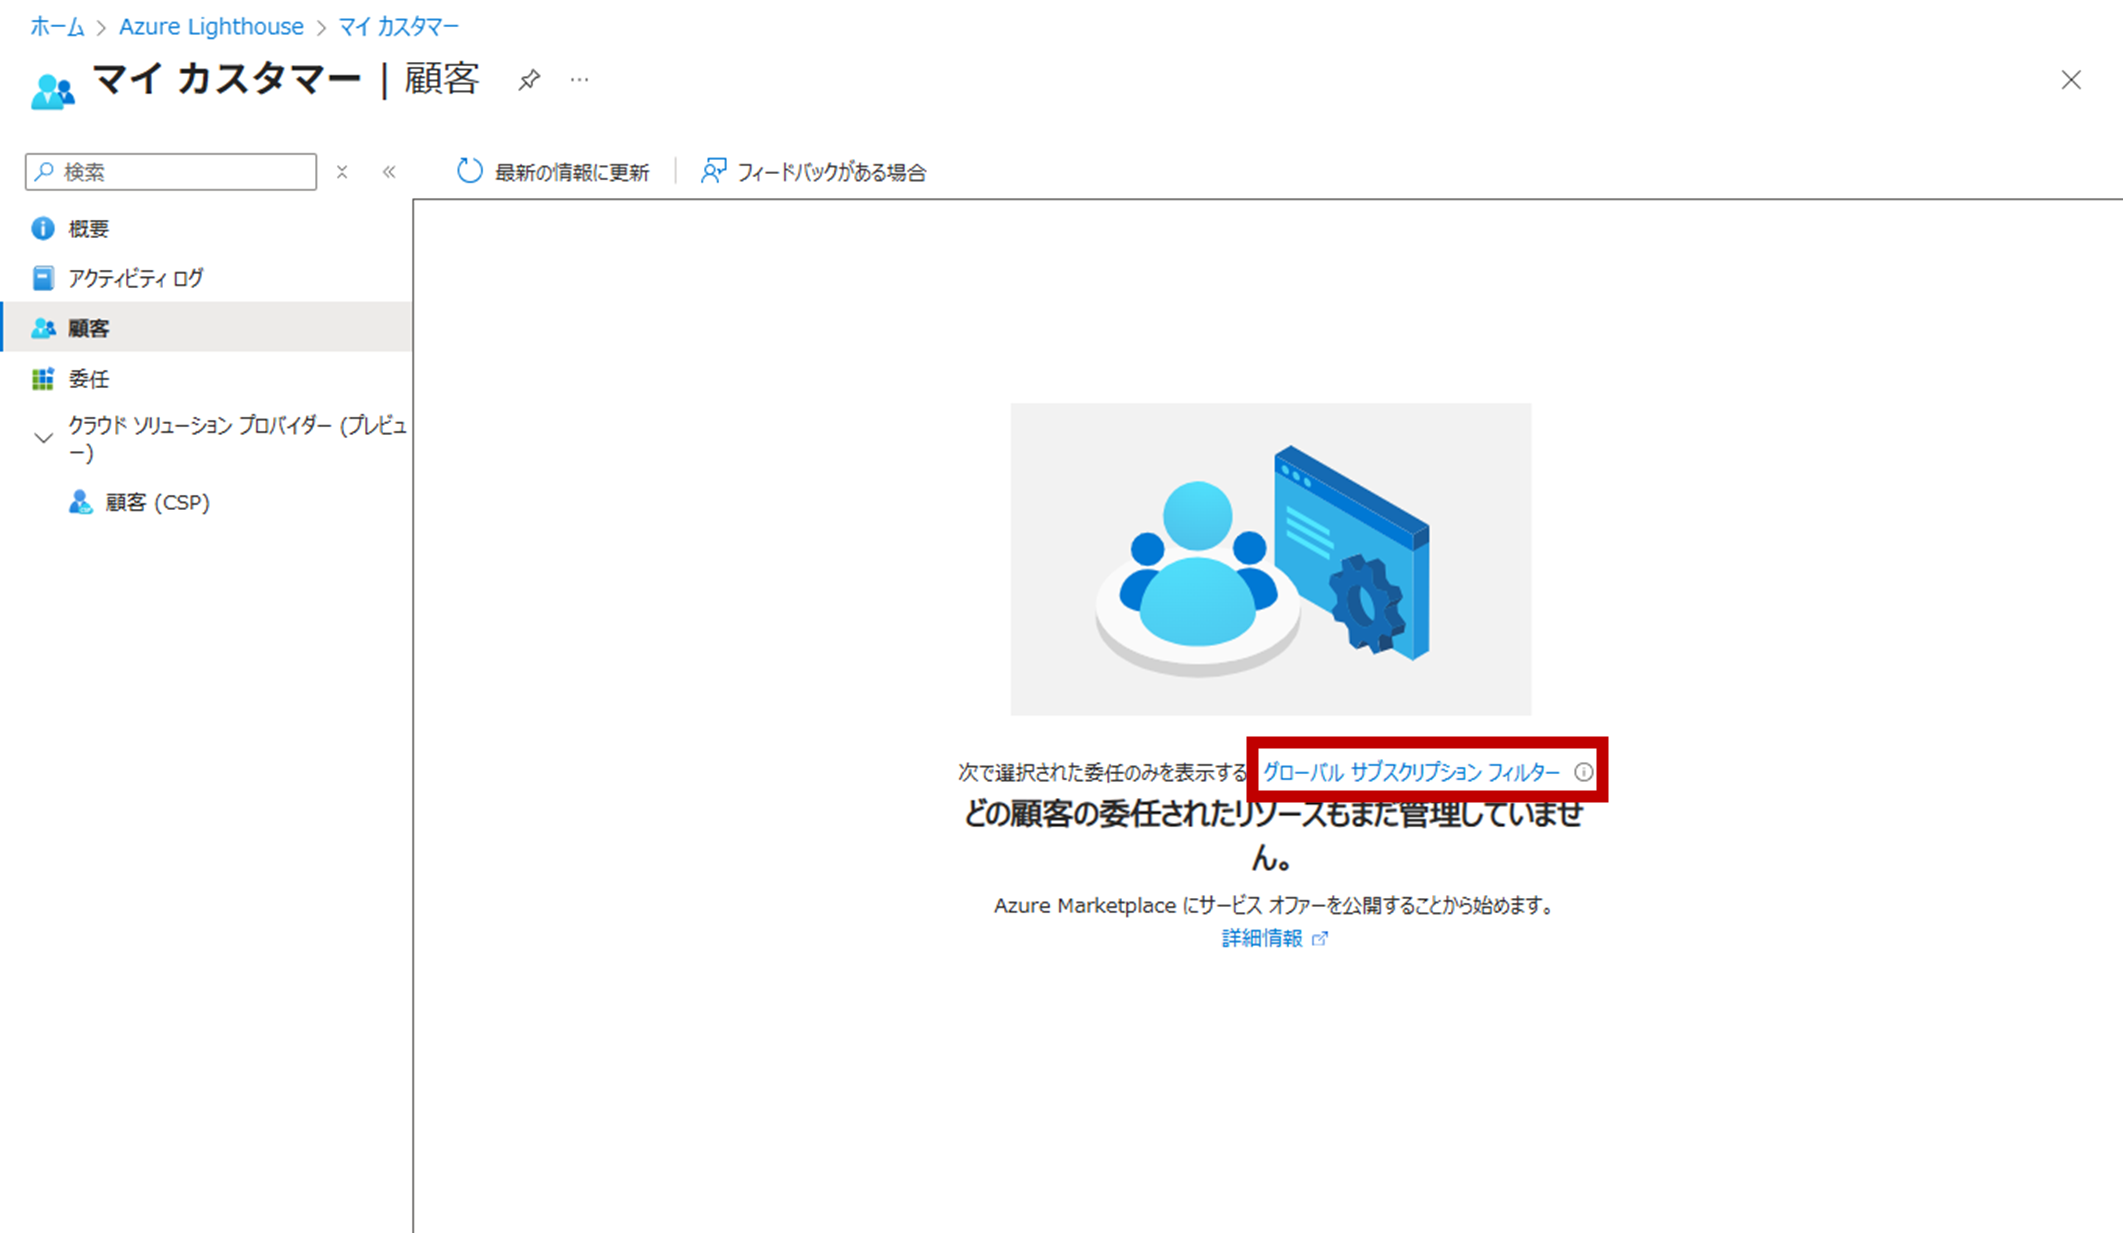2123x1233 pixels.
Task: Go to Azure Lighthouse breadcrumb
Action: pos(211,27)
